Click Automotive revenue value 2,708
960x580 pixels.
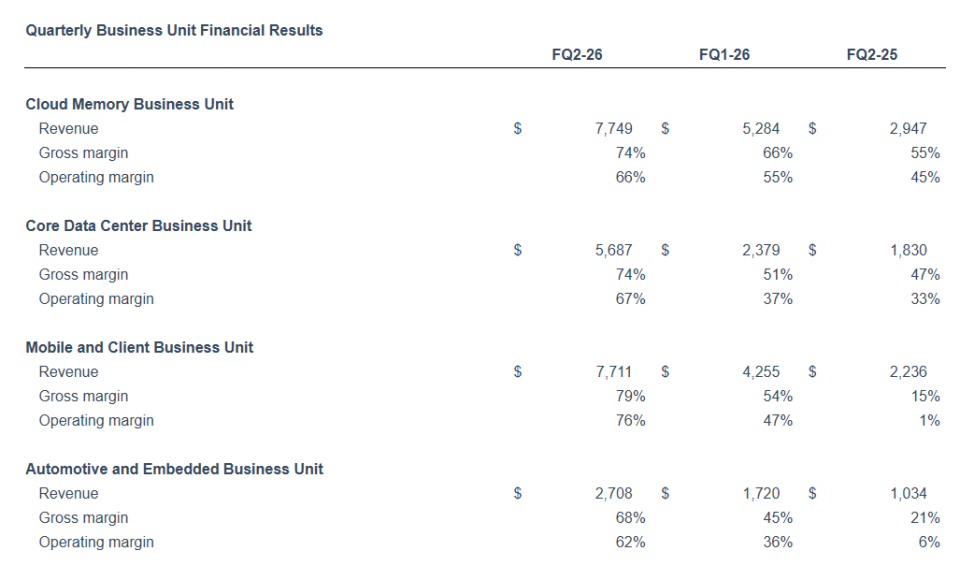(x=613, y=494)
